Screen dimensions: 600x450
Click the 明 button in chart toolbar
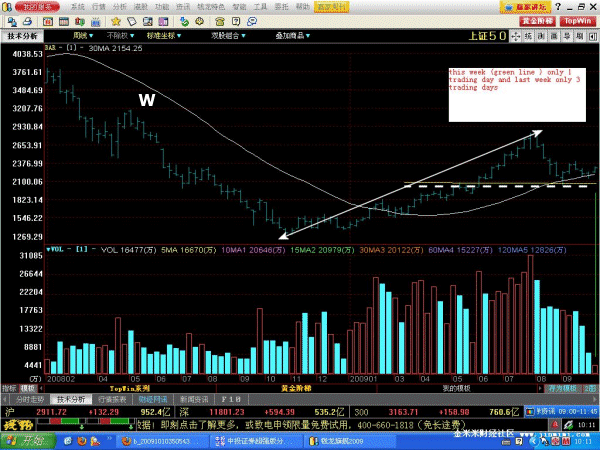click(580, 36)
